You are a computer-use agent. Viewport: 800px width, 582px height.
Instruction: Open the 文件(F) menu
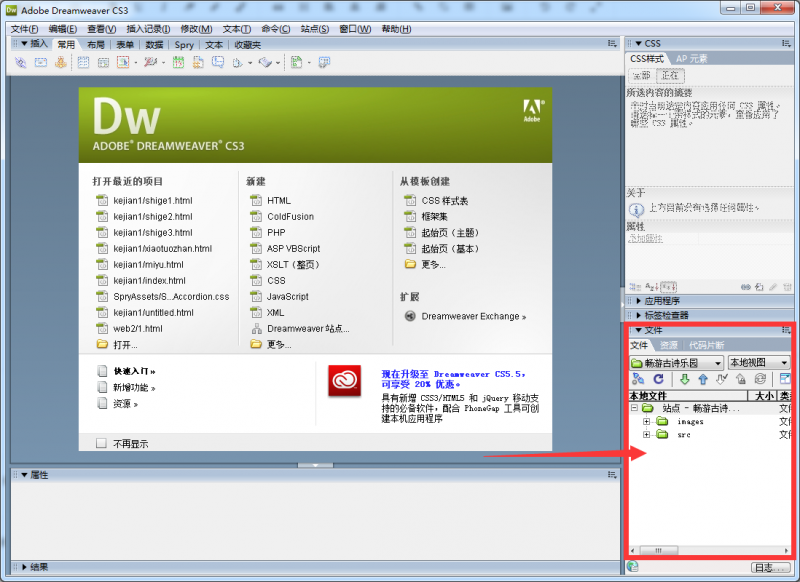(24, 29)
